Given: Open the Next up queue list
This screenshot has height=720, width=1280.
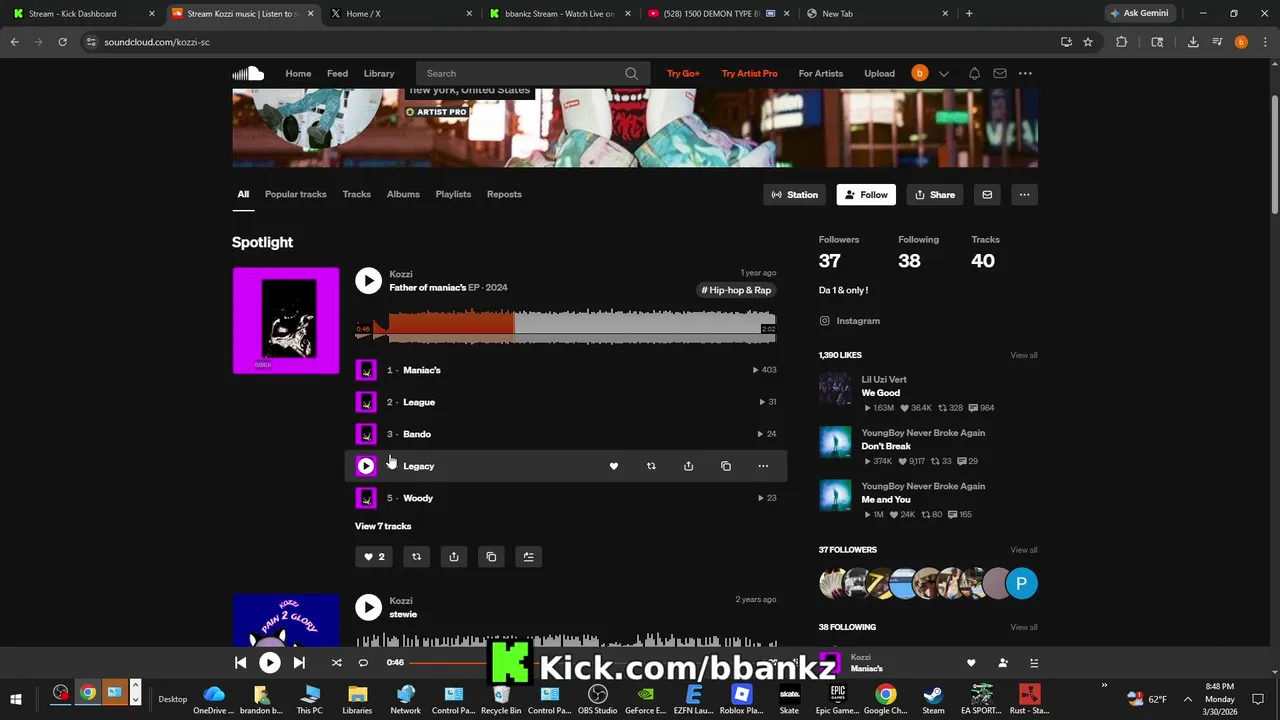Looking at the screenshot, I should [x=1034, y=662].
